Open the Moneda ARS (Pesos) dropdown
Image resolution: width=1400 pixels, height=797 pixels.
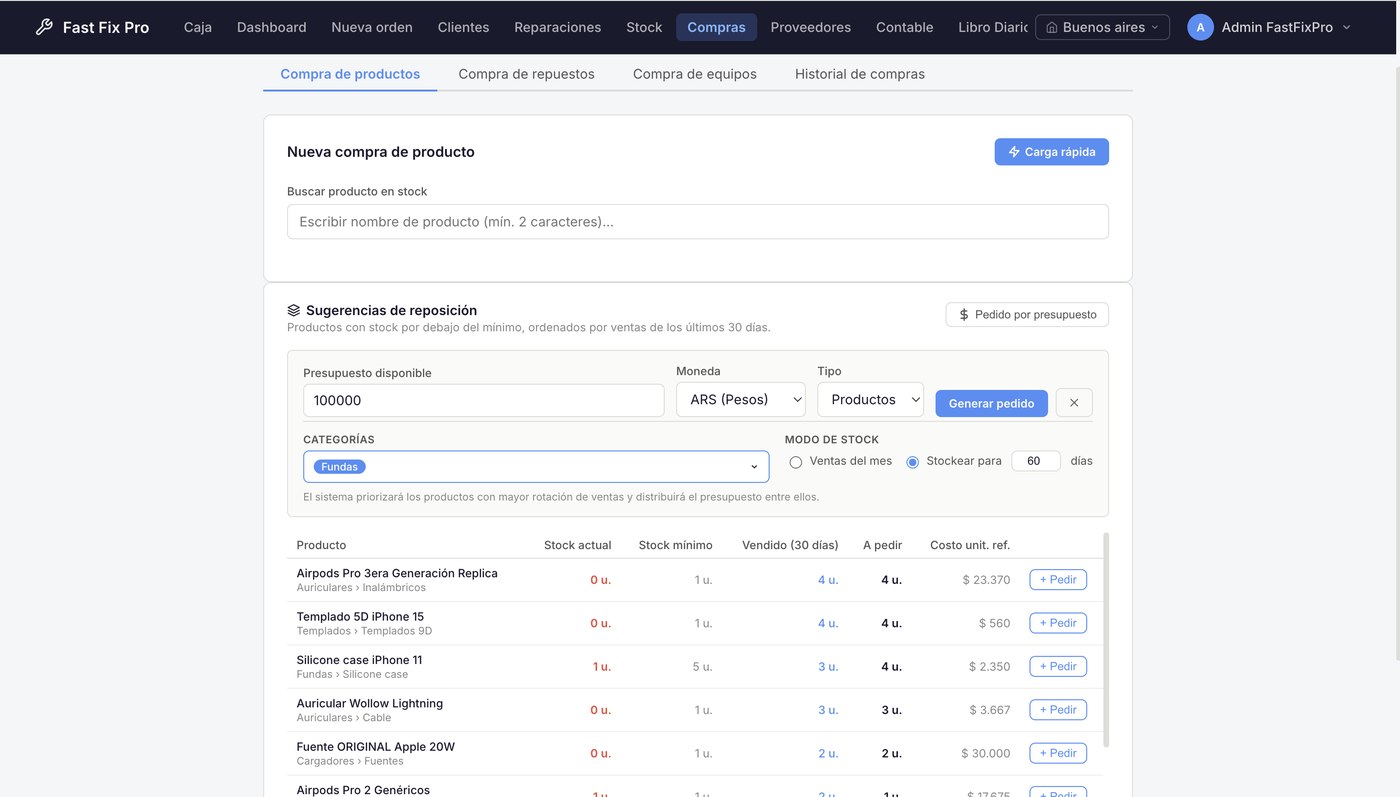click(741, 399)
